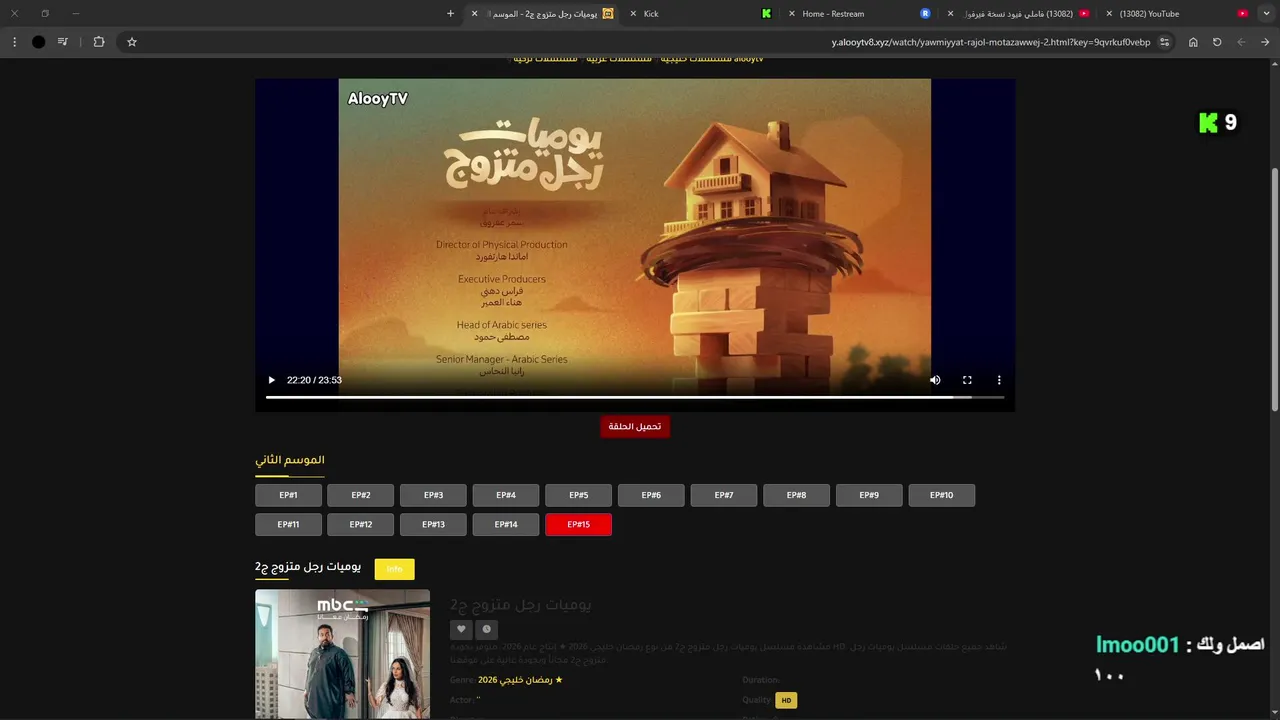Close the يوميات رجل متزوج active tab

point(474,14)
